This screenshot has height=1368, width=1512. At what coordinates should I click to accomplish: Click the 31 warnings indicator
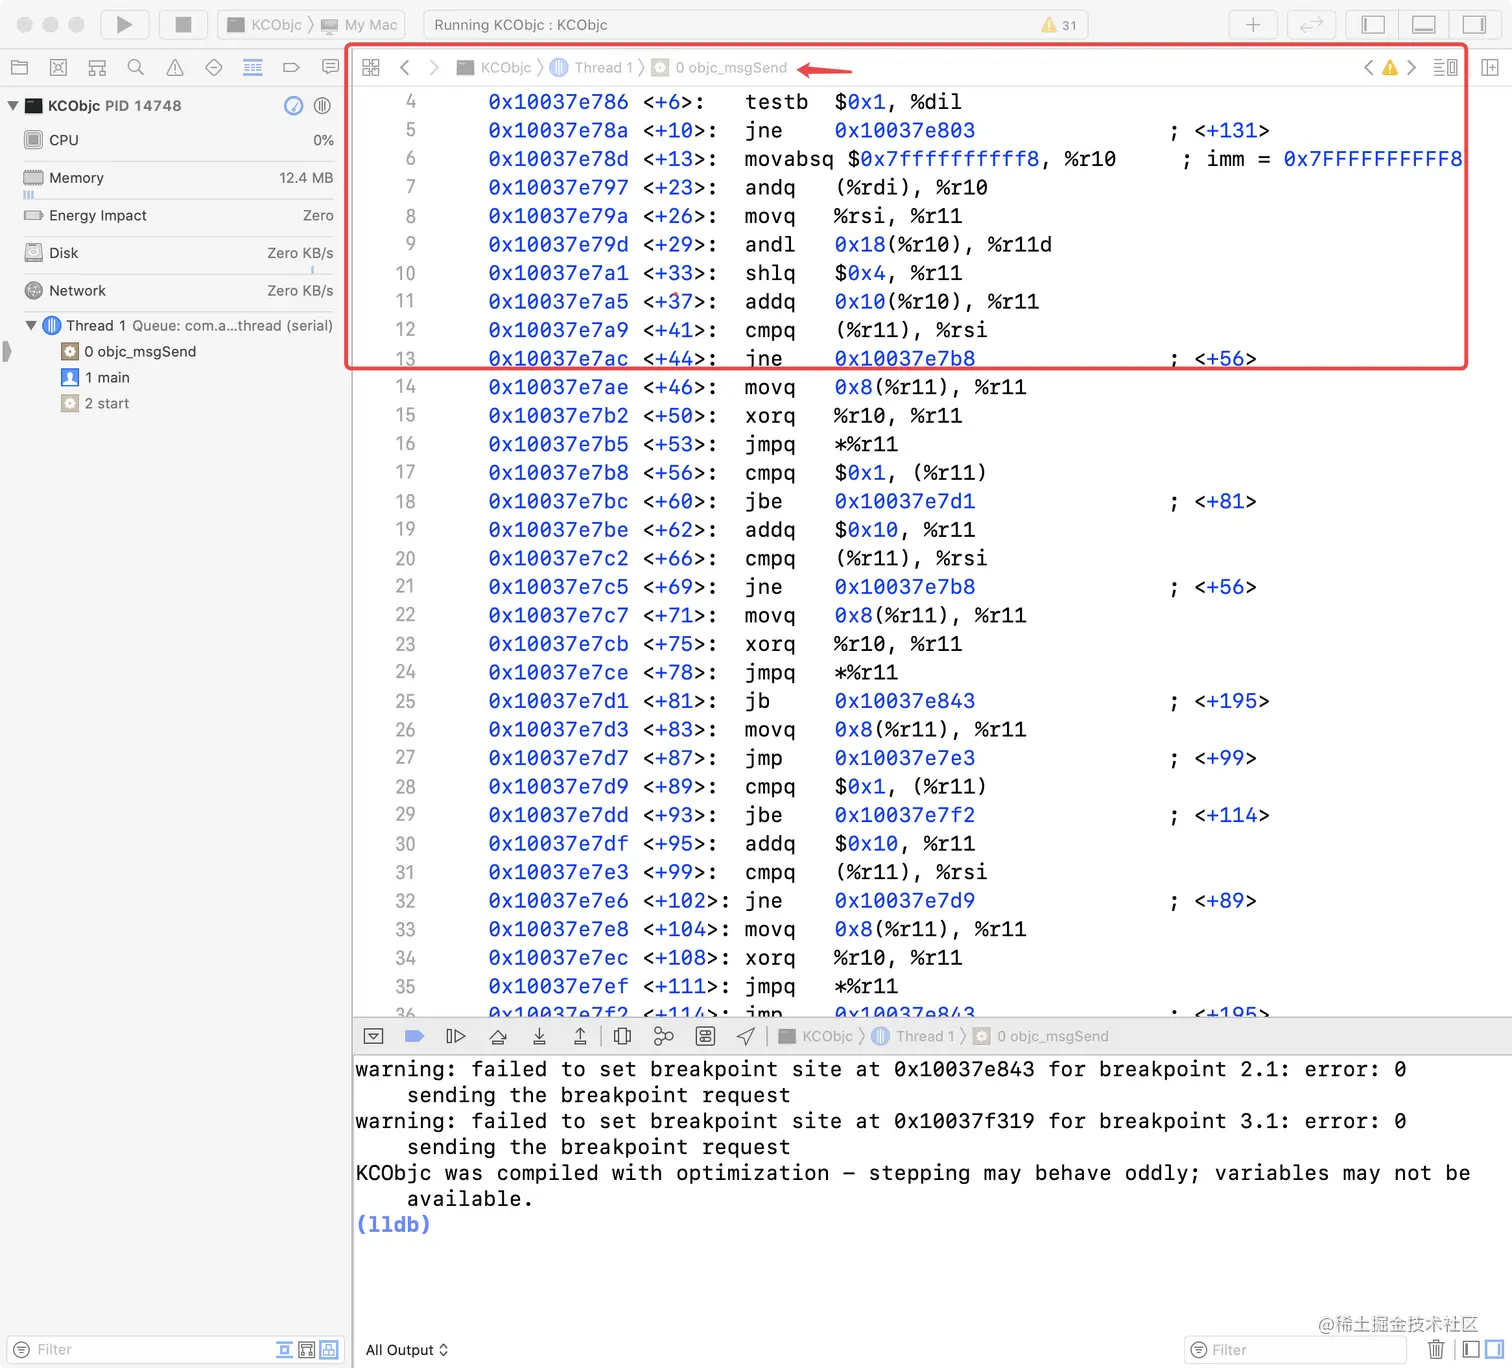pos(1059,25)
